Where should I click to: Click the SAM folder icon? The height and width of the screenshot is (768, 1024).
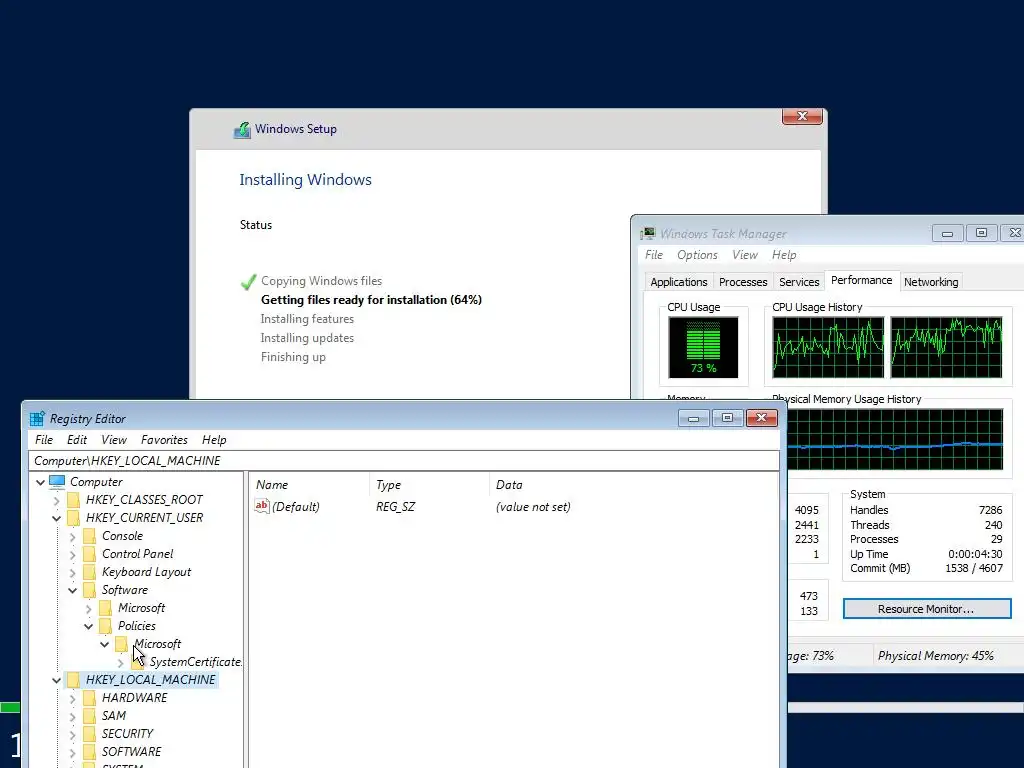[89, 716]
